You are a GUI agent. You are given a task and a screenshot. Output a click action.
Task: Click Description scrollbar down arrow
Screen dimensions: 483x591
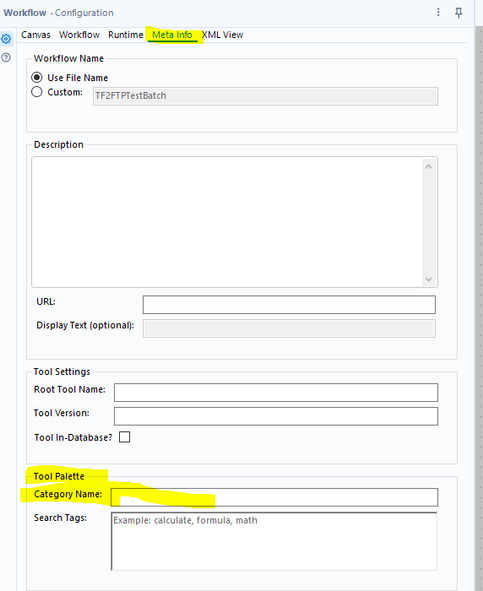[428, 279]
